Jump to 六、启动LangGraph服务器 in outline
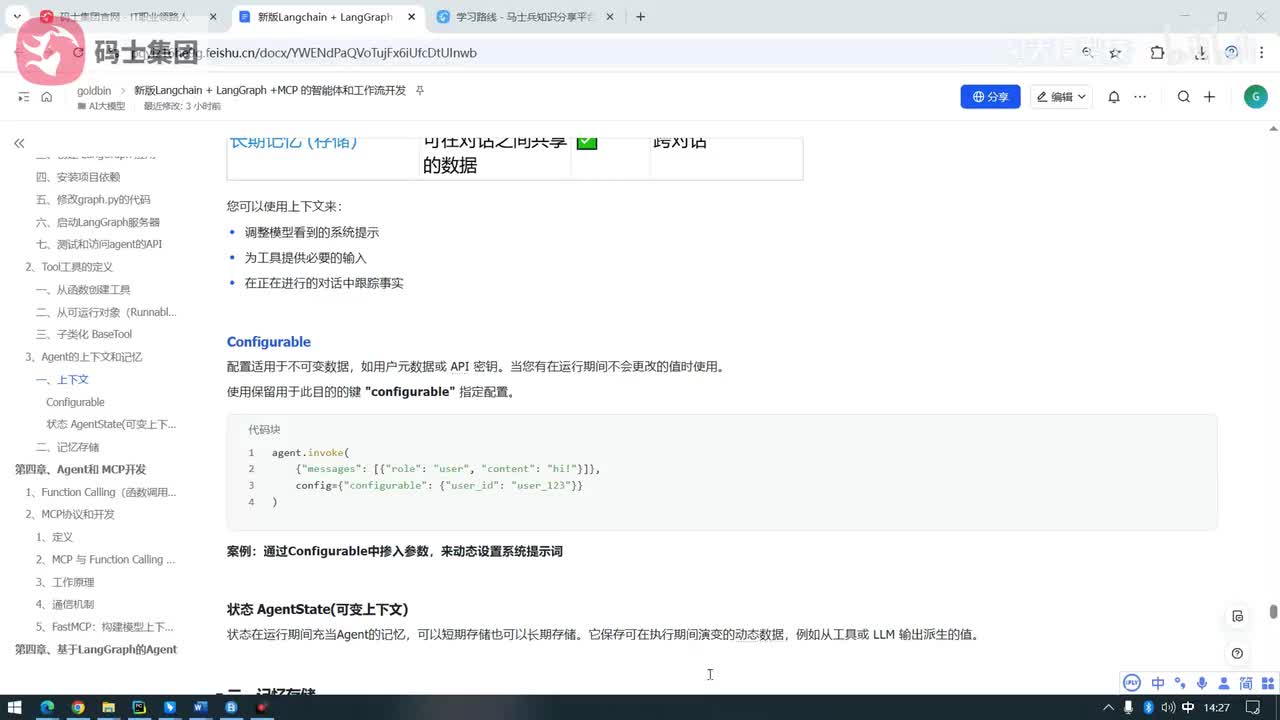Viewport: 1280px width, 720px height. pyautogui.click(x=98, y=222)
